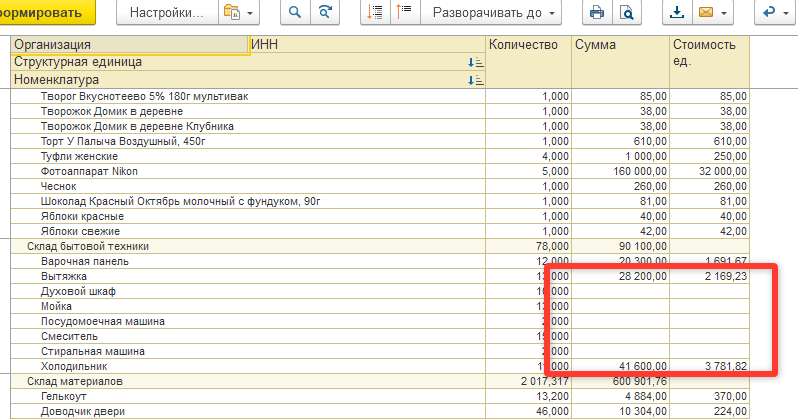Screen dimensions: 798x419
Task: Click the 2 017,317 quantity cell
Action: [x=529, y=381]
